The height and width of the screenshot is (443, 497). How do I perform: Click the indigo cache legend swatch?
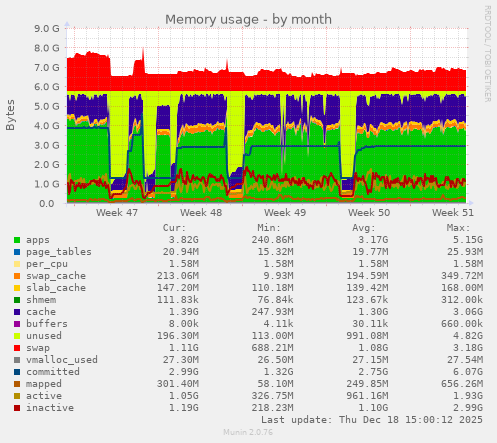17,312
